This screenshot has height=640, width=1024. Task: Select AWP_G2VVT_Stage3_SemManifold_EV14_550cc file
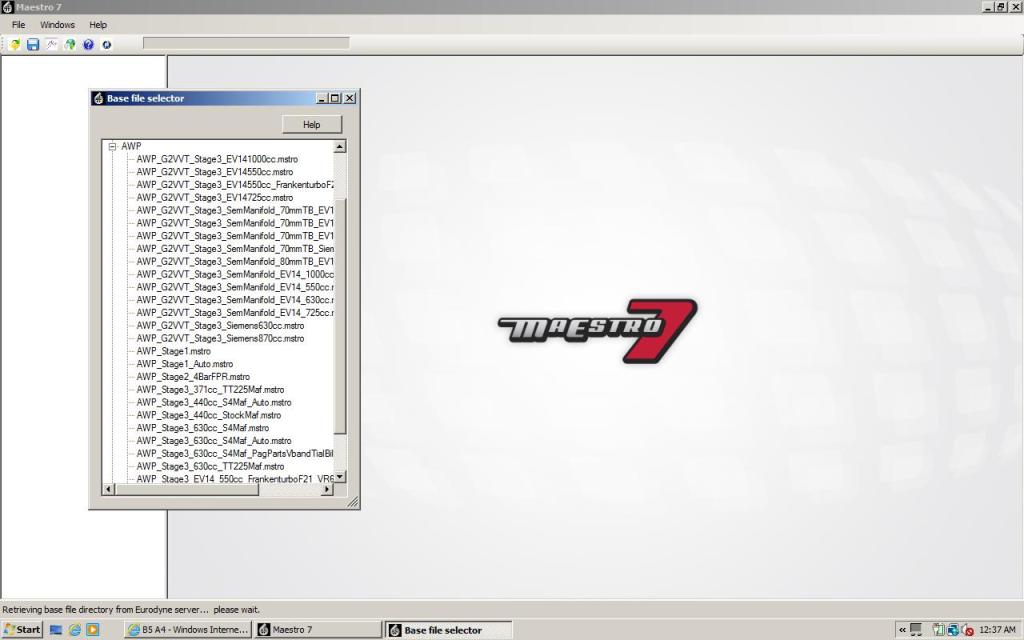coord(234,287)
